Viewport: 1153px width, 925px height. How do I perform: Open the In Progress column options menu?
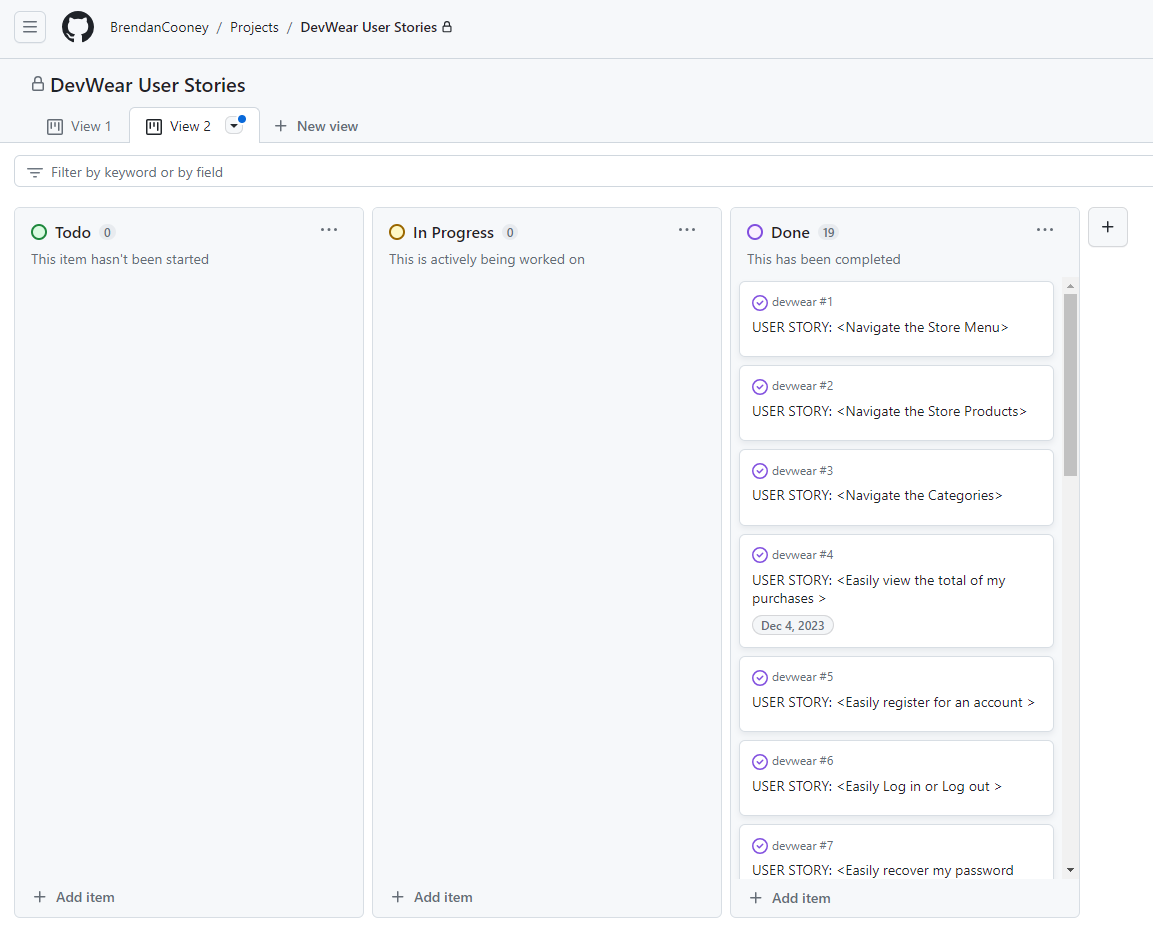click(687, 230)
